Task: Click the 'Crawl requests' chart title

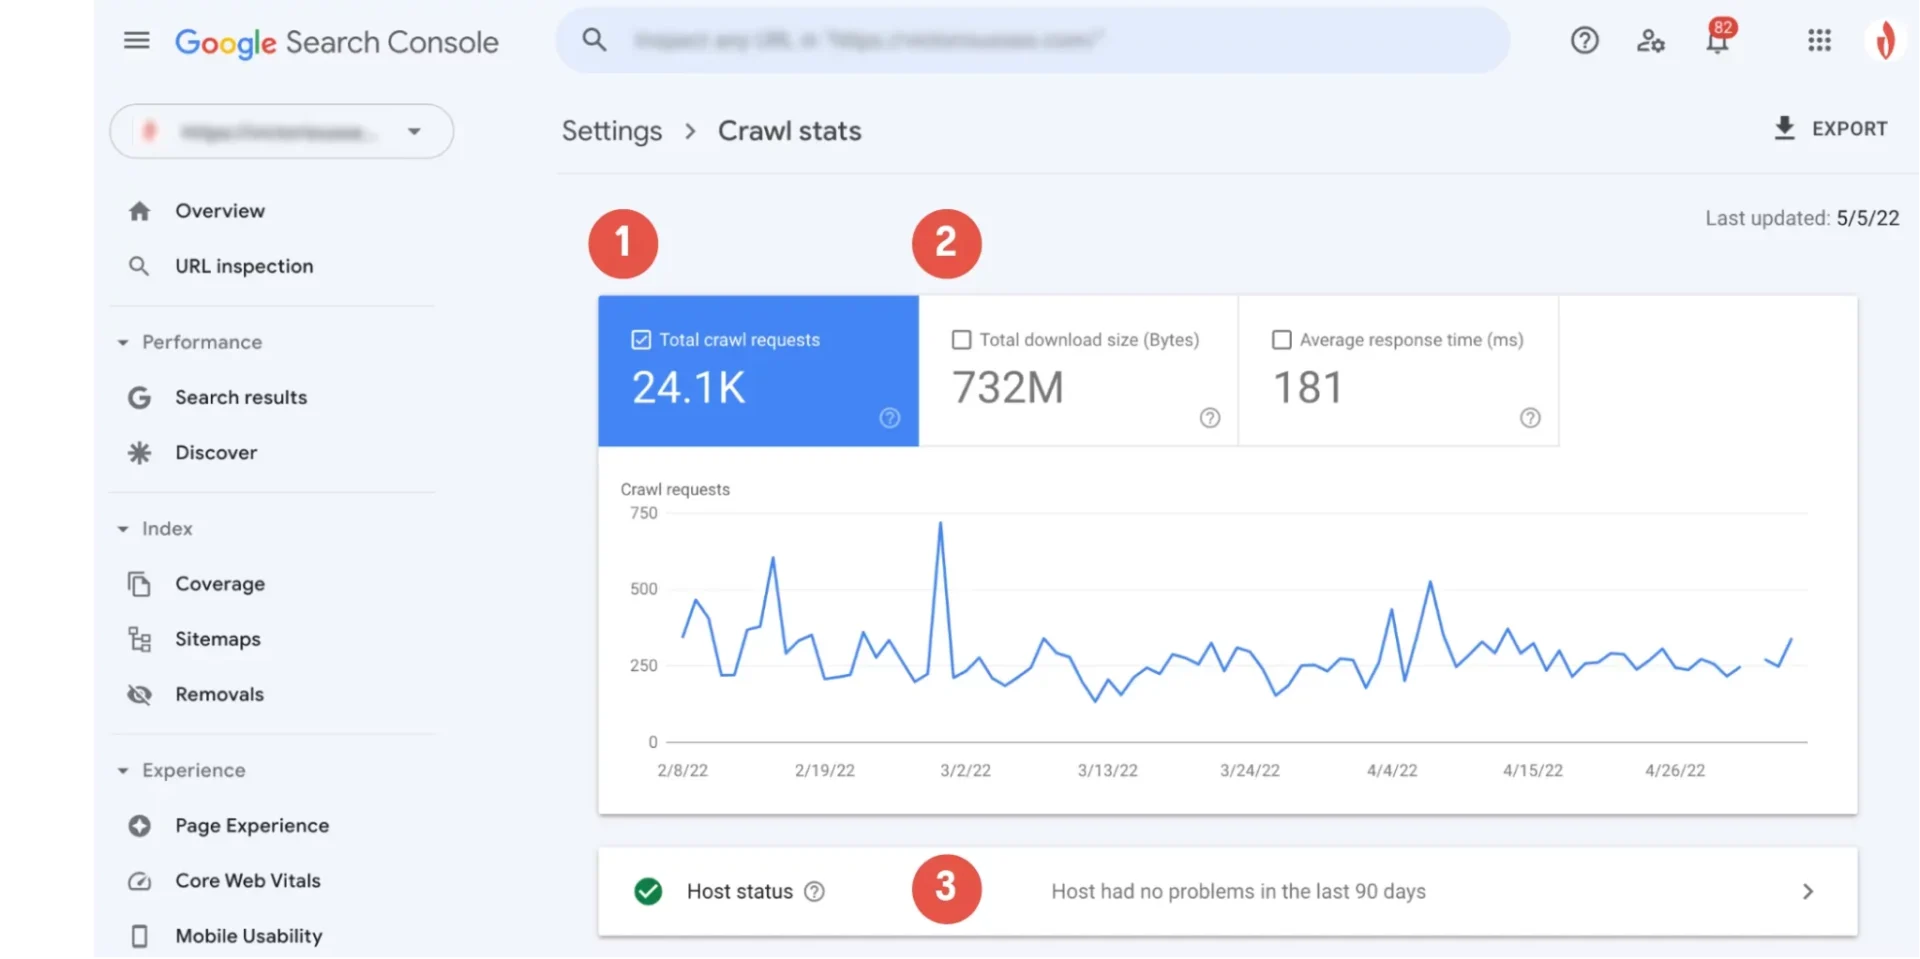Action: pos(675,490)
